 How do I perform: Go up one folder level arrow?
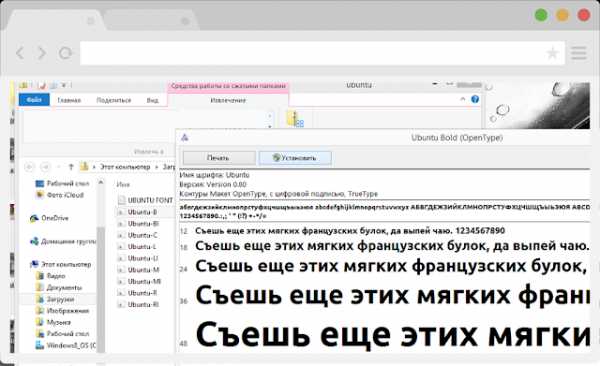click(71, 167)
